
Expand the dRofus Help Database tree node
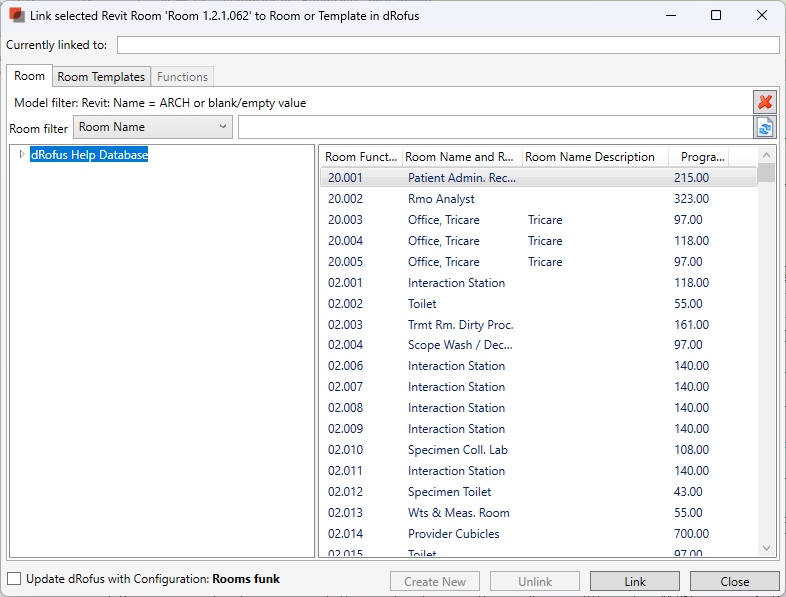coord(22,155)
